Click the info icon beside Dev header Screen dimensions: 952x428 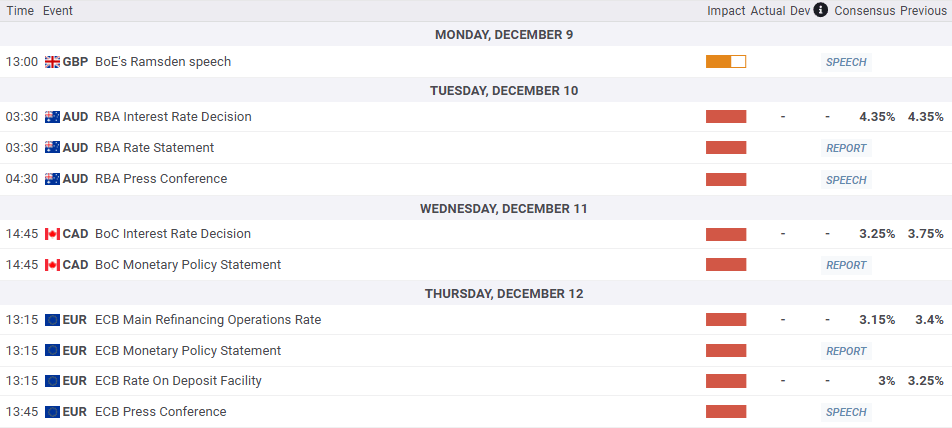click(820, 10)
